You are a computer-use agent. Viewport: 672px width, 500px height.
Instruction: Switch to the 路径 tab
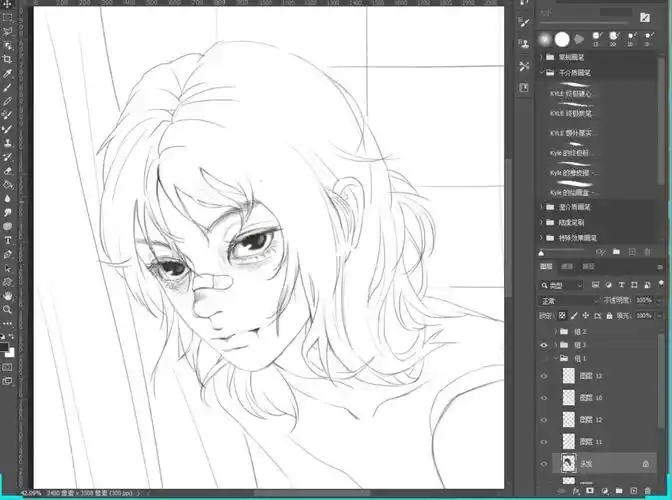pos(588,267)
